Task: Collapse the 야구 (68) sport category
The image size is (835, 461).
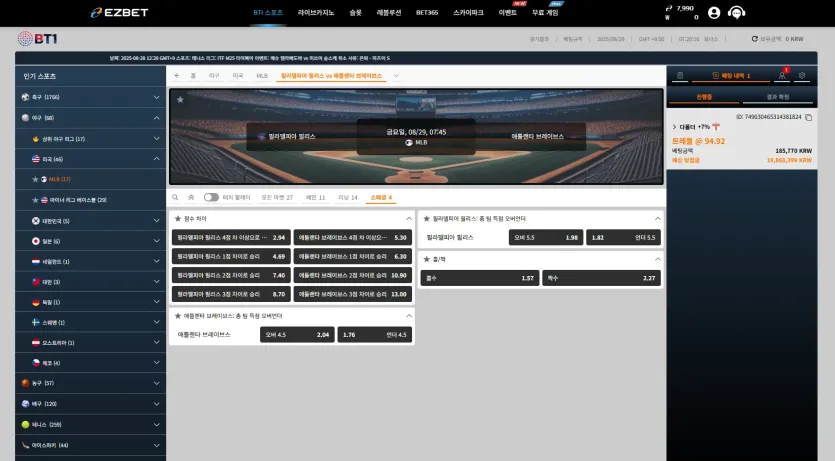Action: [x=91, y=118]
